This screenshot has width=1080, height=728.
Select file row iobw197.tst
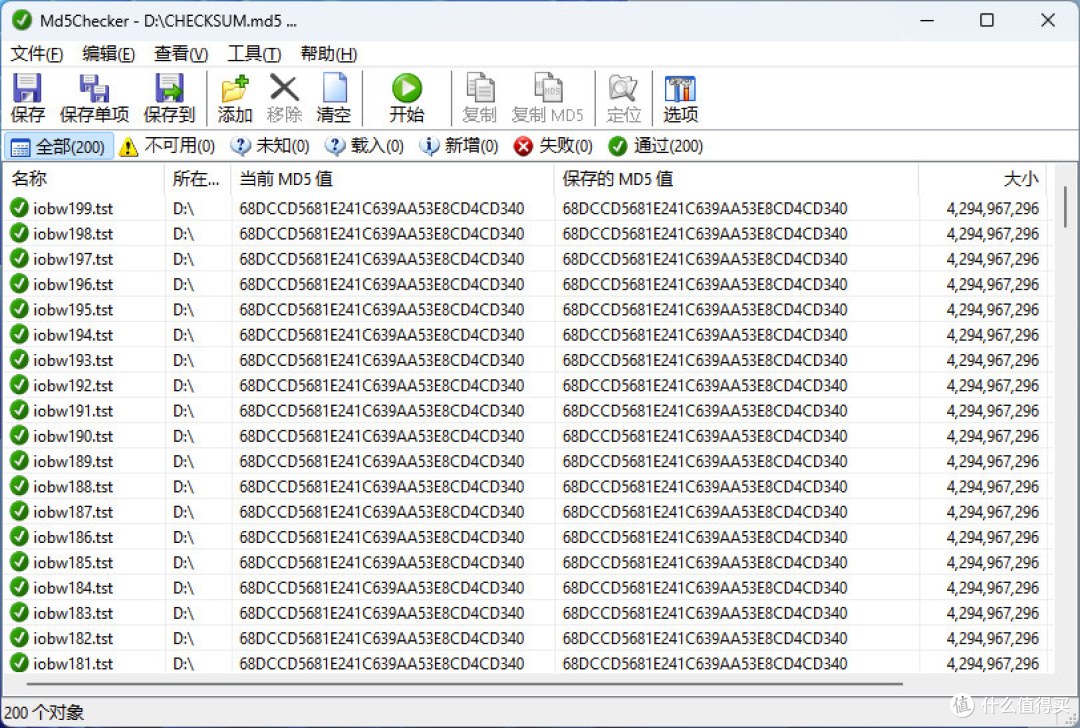(x=528, y=259)
